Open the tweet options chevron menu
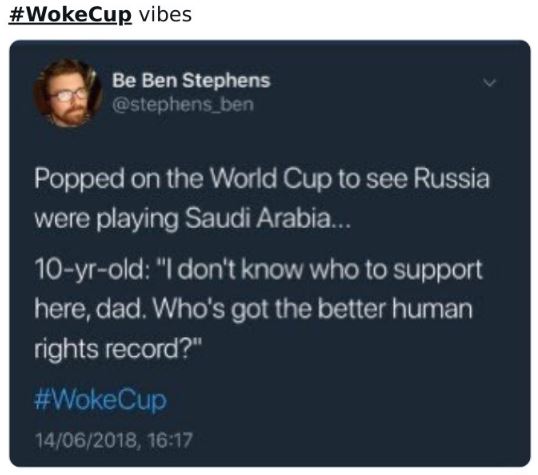 coord(489,83)
